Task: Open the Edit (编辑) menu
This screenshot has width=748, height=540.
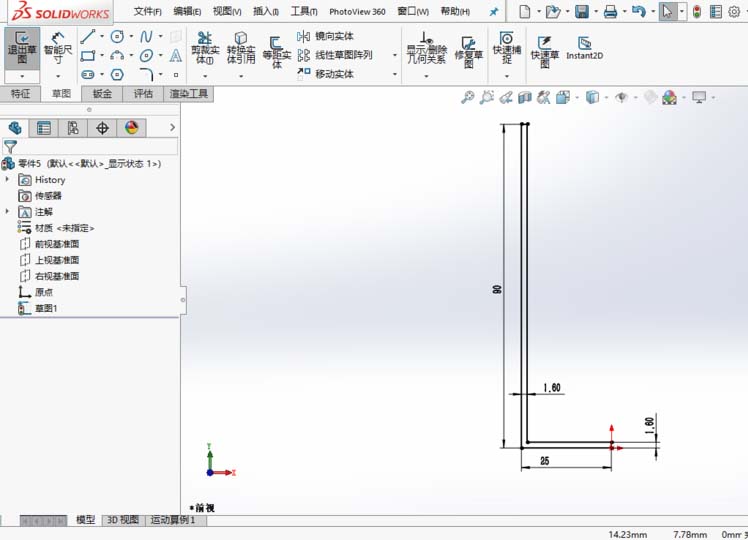Action: 187,11
